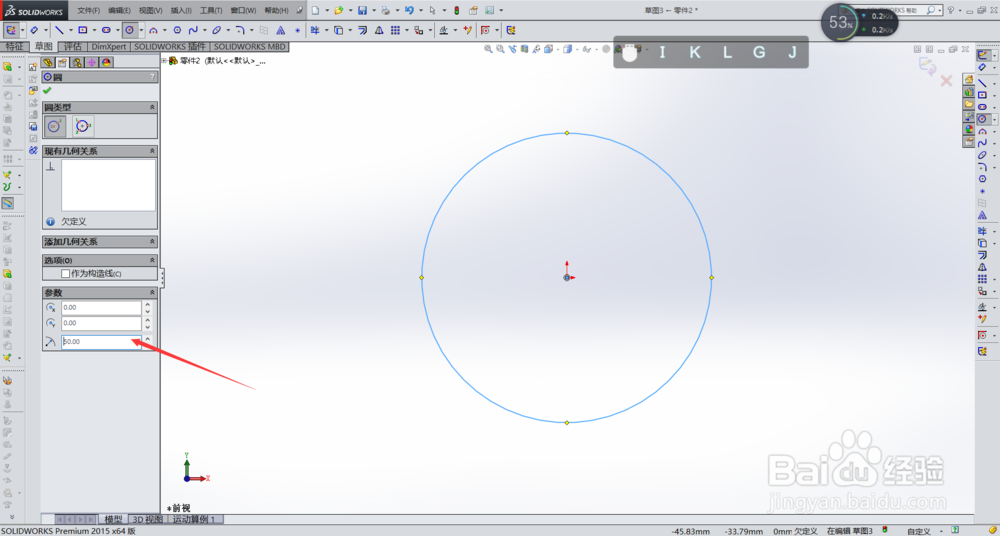Switch to the SOLIDWORKS MBD tab
1000x536 pixels.
(x=249, y=47)
